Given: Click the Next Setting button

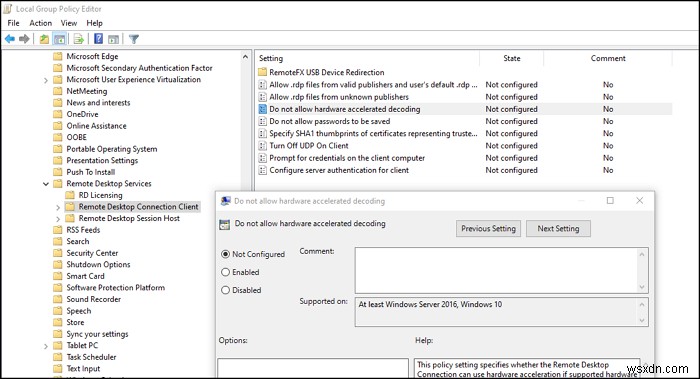Looking at the screenshot, I should point(558,229).
